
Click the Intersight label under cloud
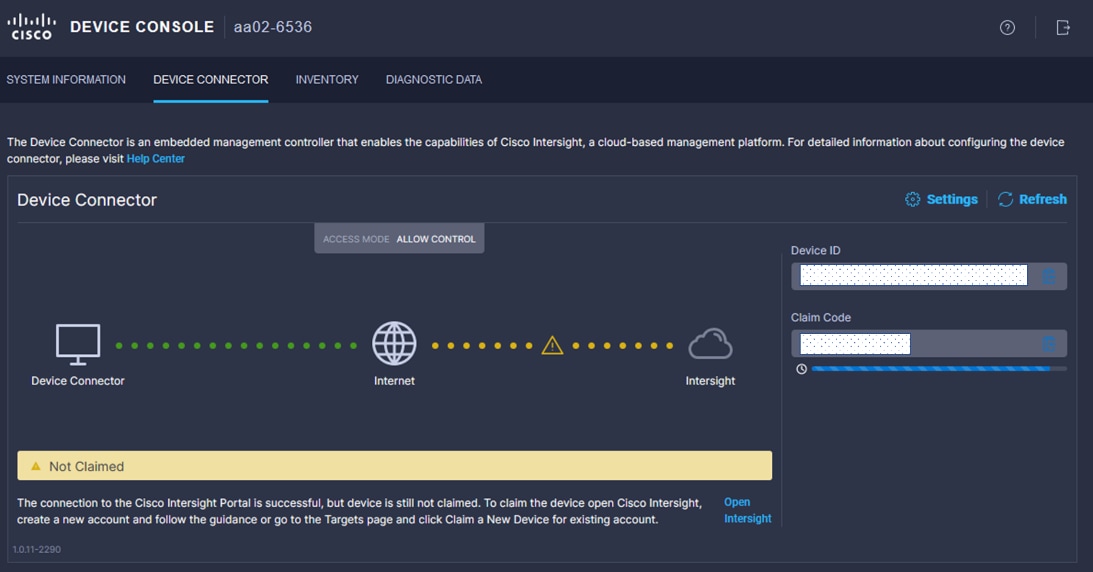coord(710,380)
